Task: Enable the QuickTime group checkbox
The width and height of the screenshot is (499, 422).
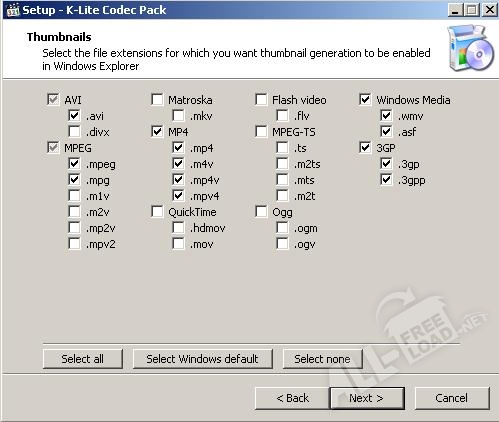Action: (157, 212)
